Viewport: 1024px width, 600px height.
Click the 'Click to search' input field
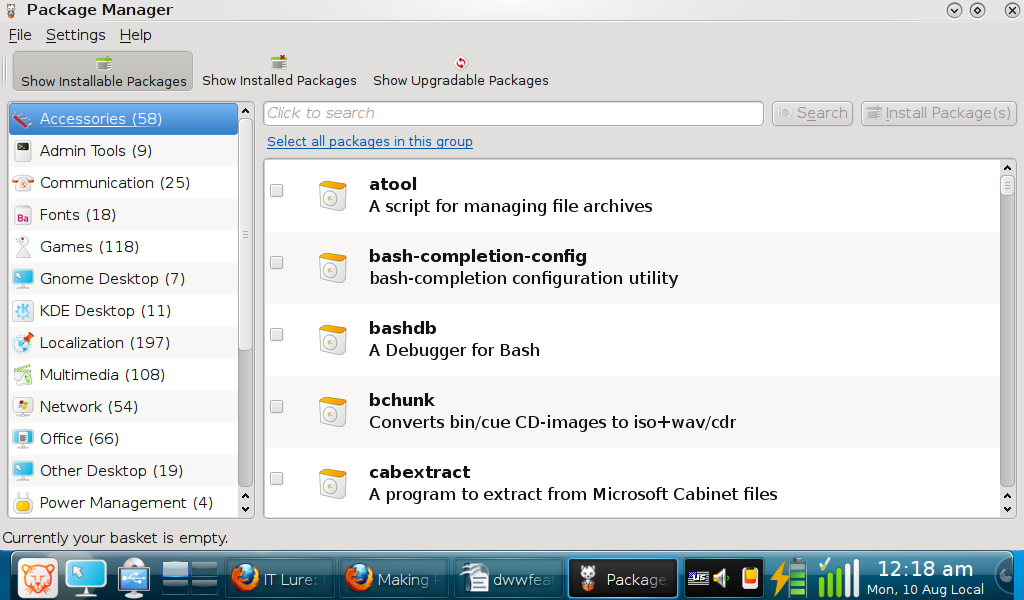[x=513, y=113]
